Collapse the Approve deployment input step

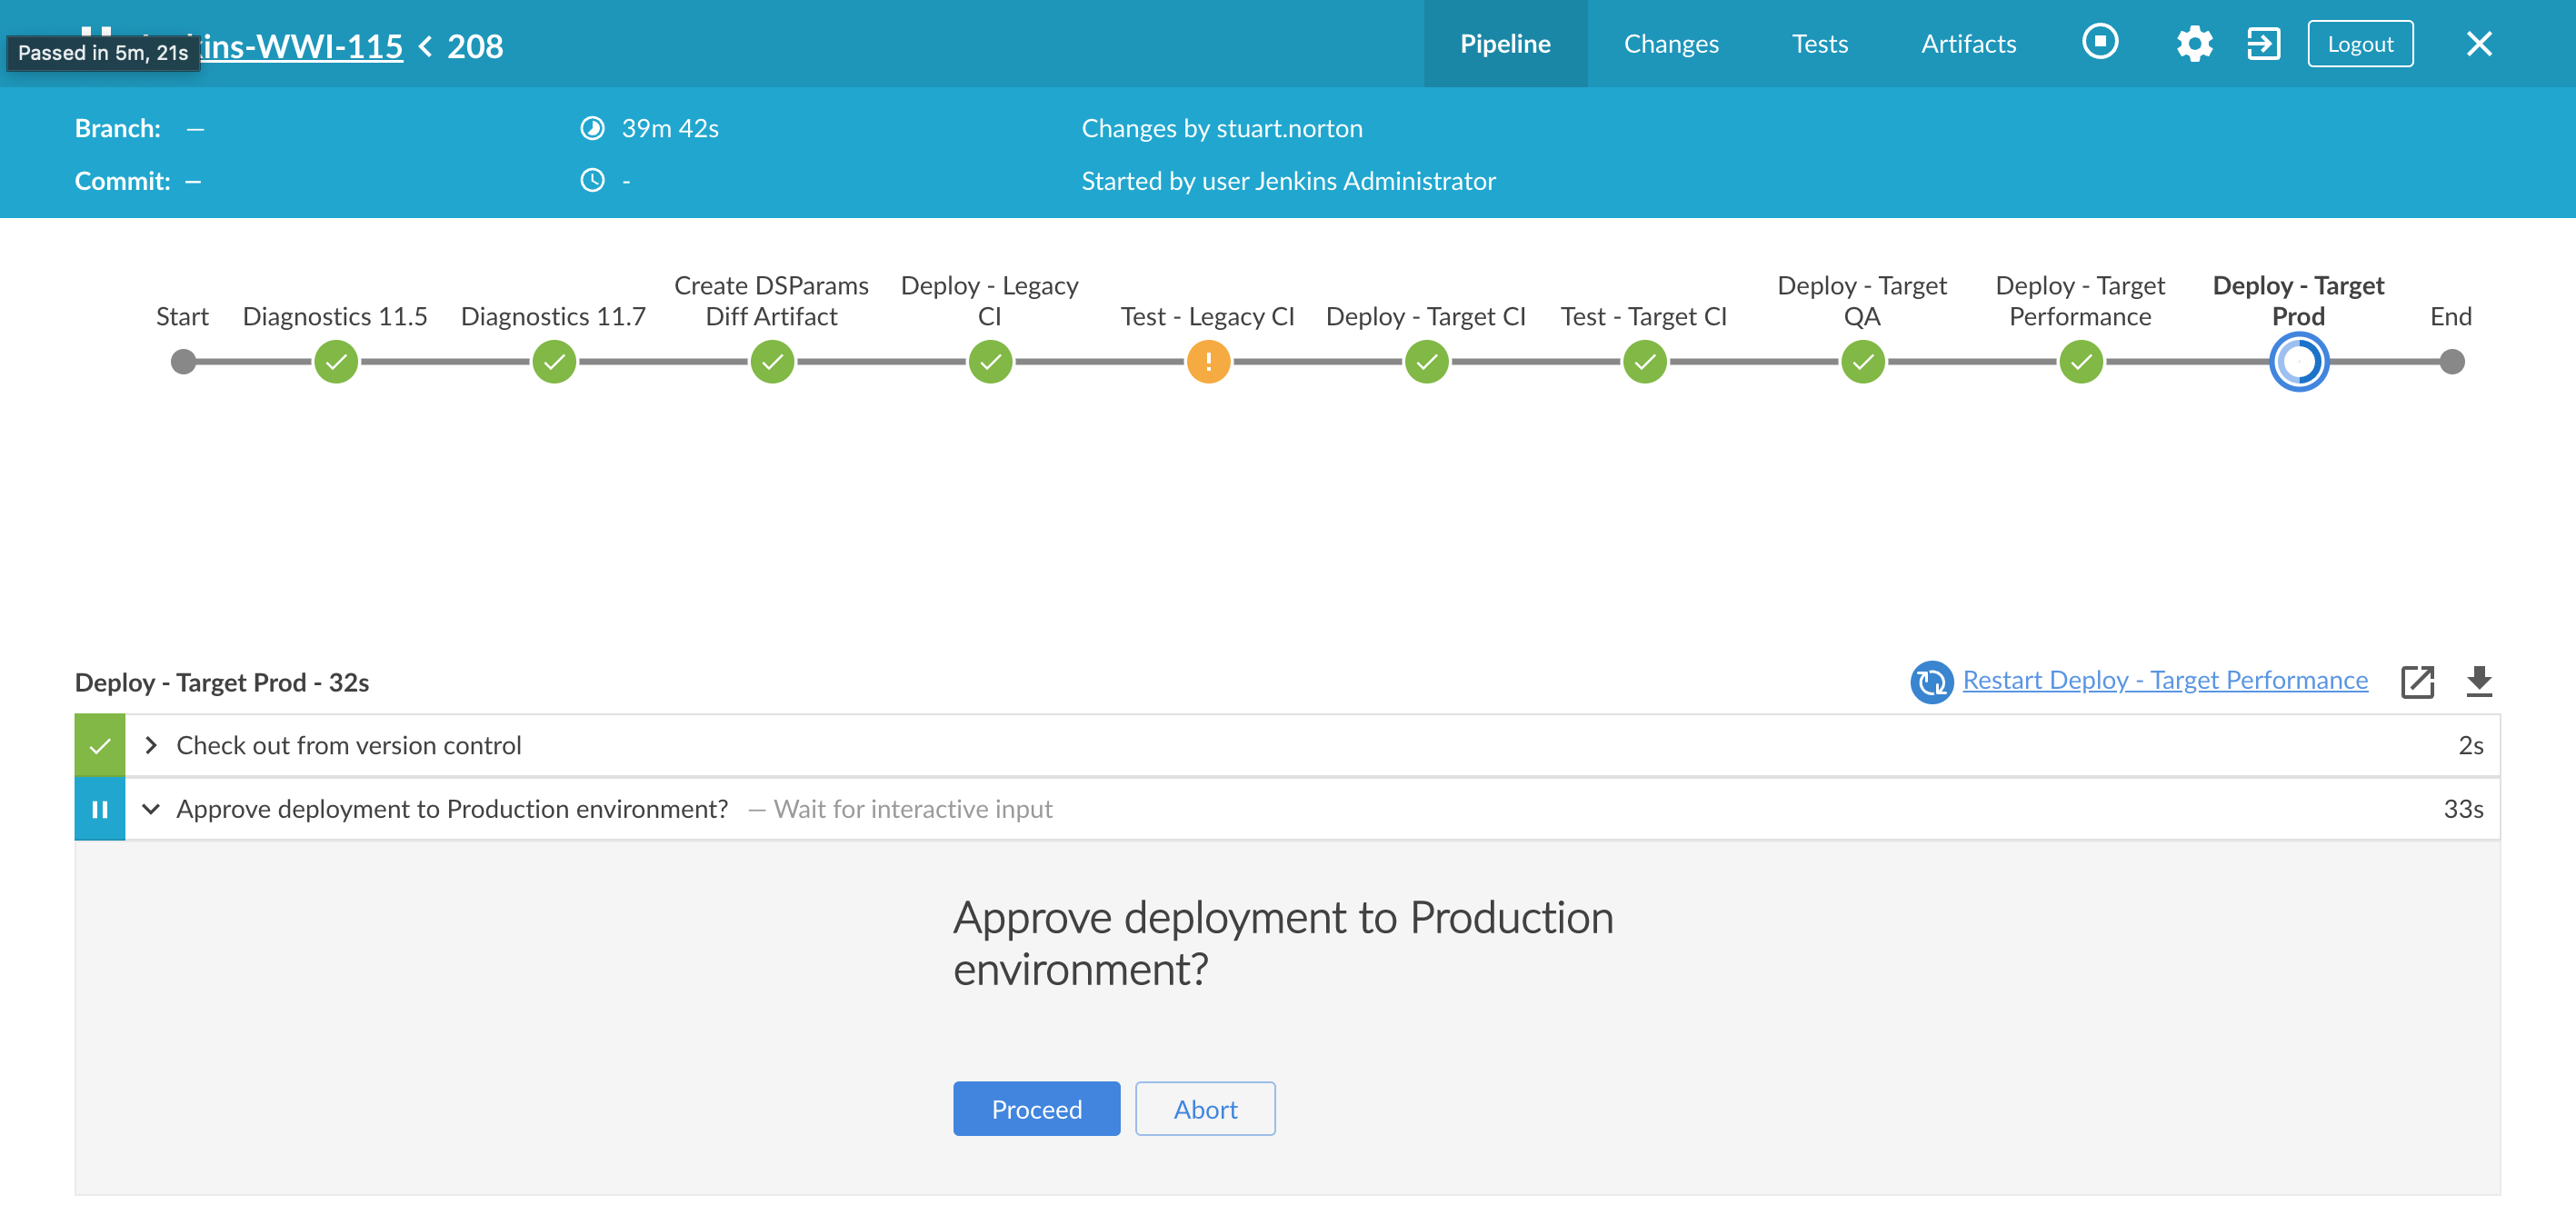click(151, 809)
